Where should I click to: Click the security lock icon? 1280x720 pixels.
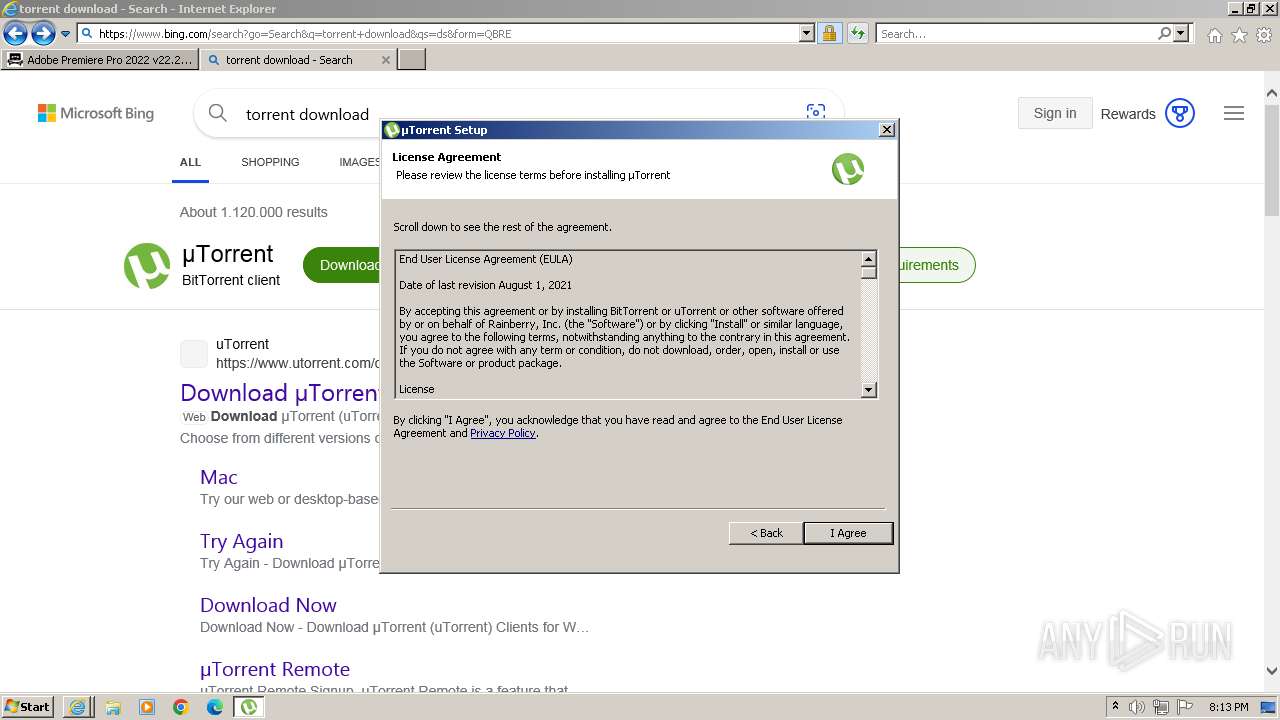pos(829,34)
